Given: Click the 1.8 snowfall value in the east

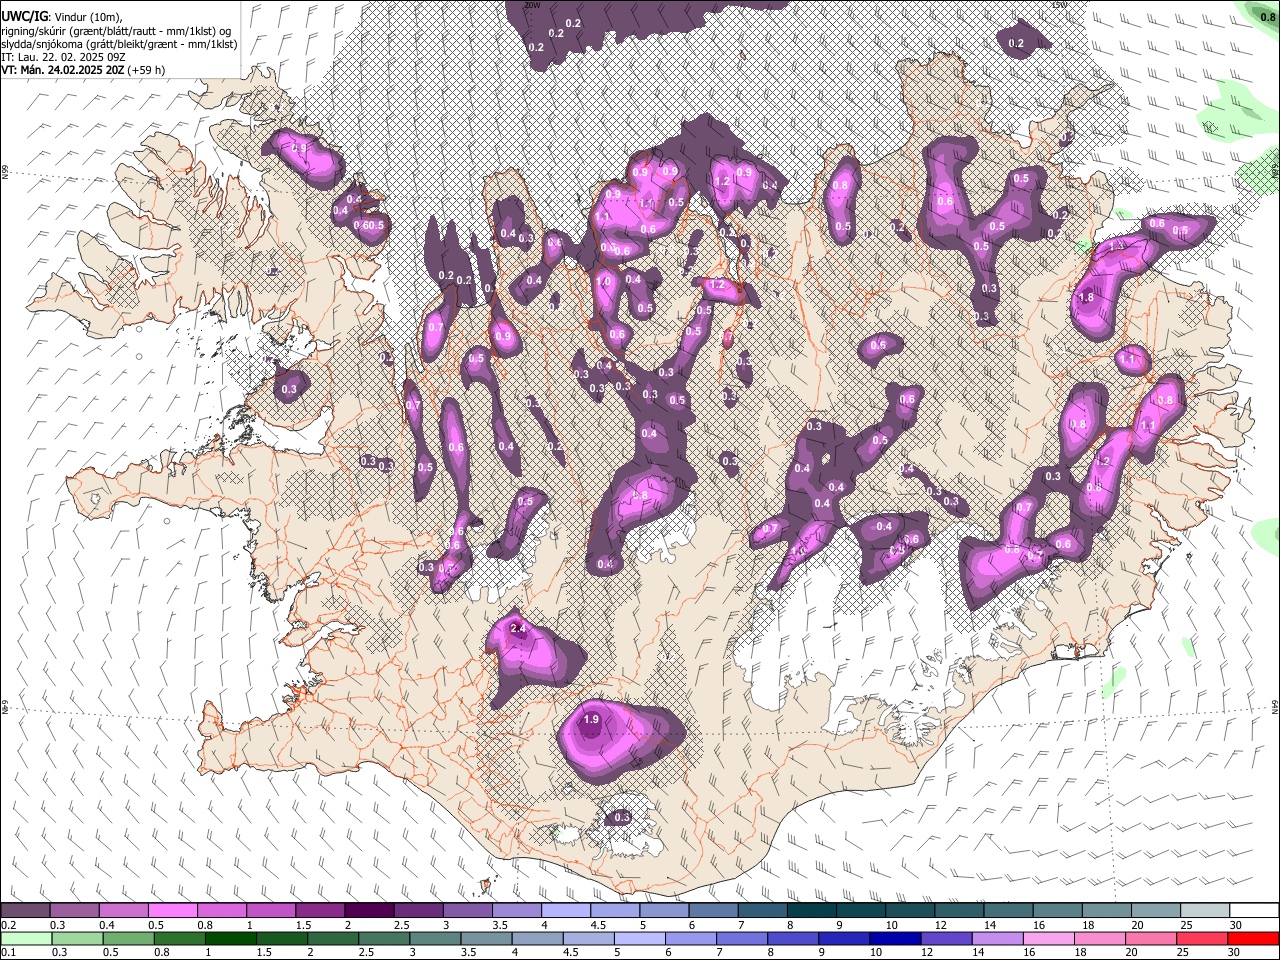Looking at the screenshot, I should pos(1086,297).
